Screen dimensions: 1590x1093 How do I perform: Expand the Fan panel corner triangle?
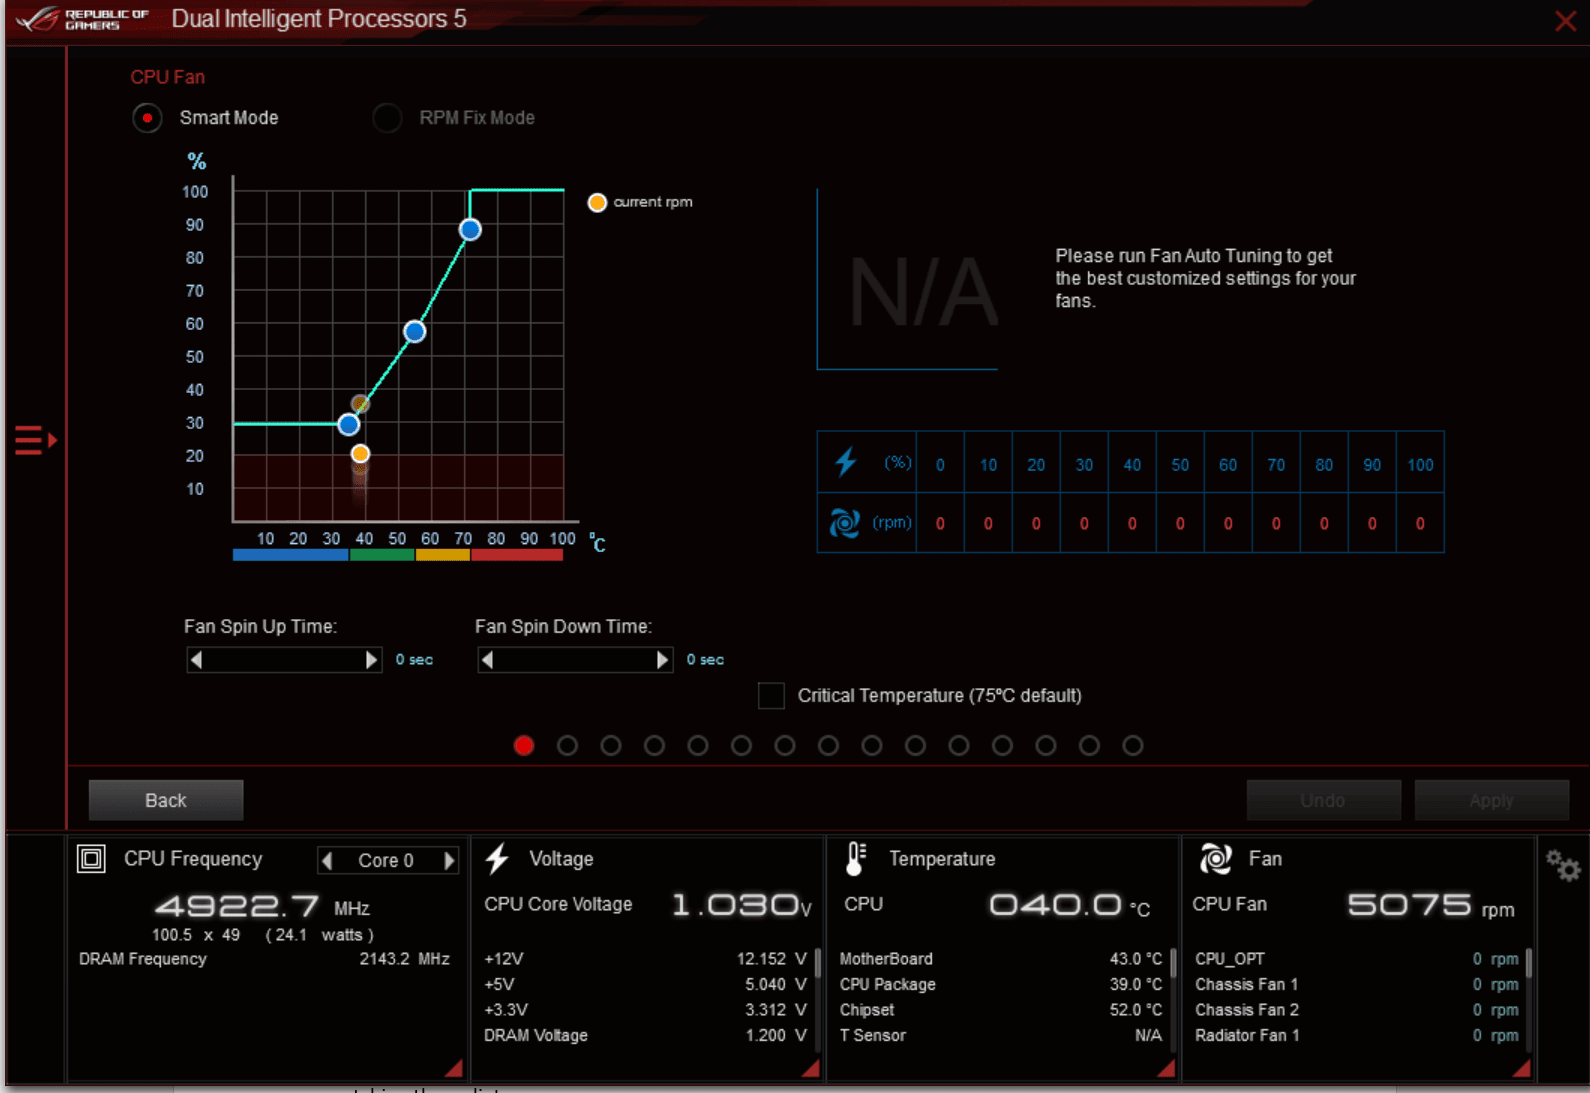coord(1521,1068)
